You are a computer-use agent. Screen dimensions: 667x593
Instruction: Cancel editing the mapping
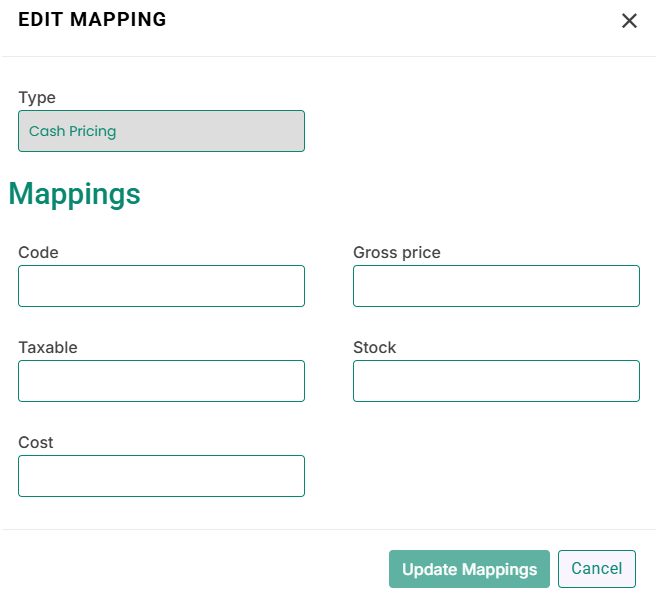pos(597,569)
